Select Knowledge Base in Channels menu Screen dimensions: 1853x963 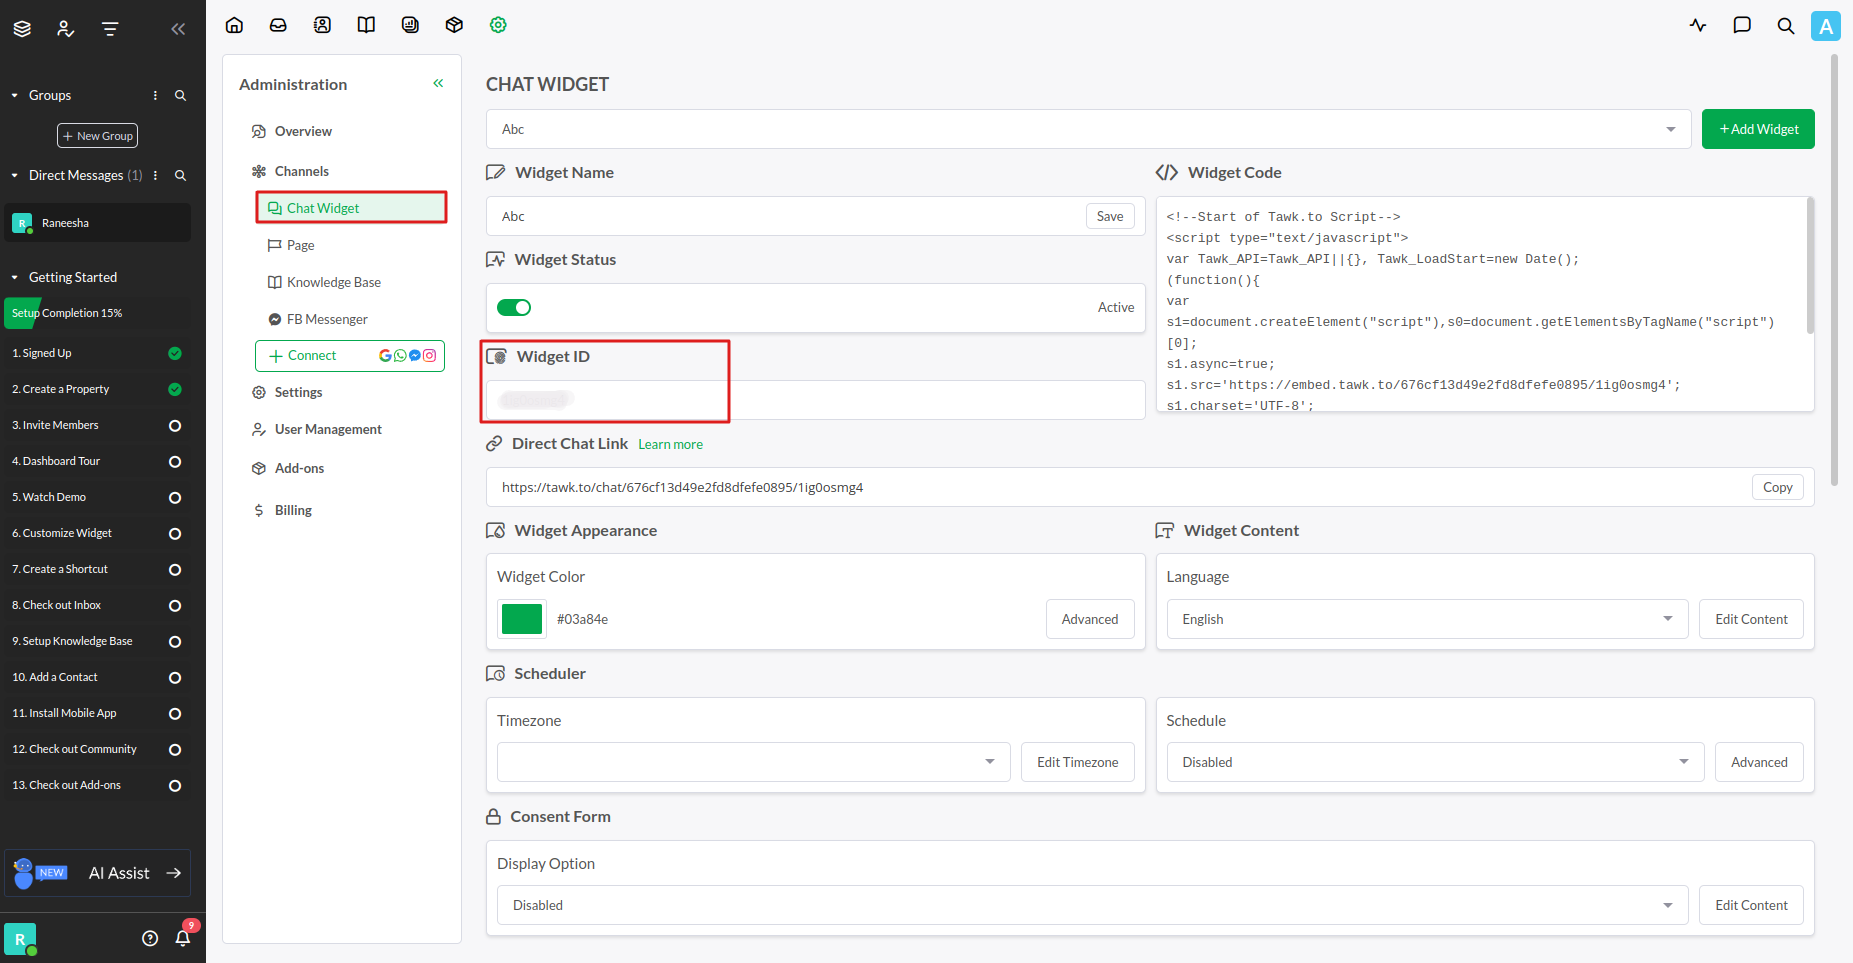coord(333,282)
